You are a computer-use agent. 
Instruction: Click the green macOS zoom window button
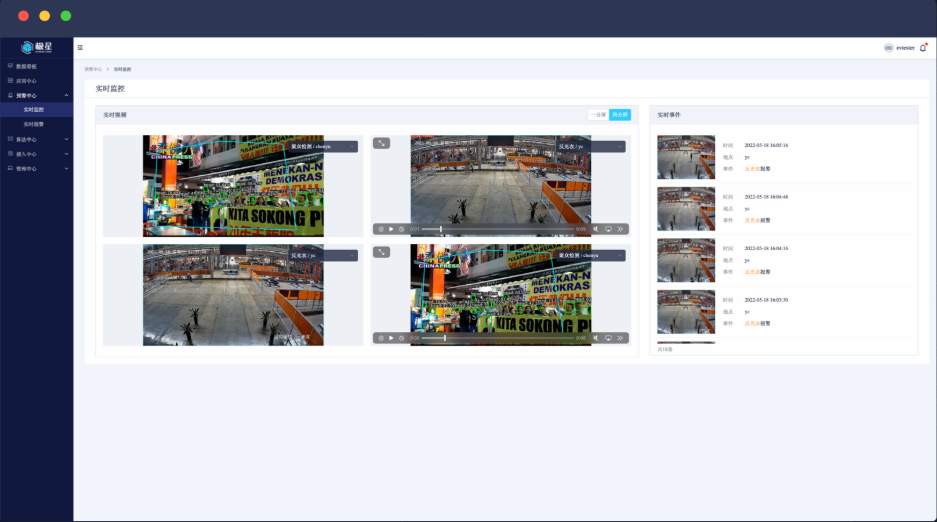[x=66, y=16]
